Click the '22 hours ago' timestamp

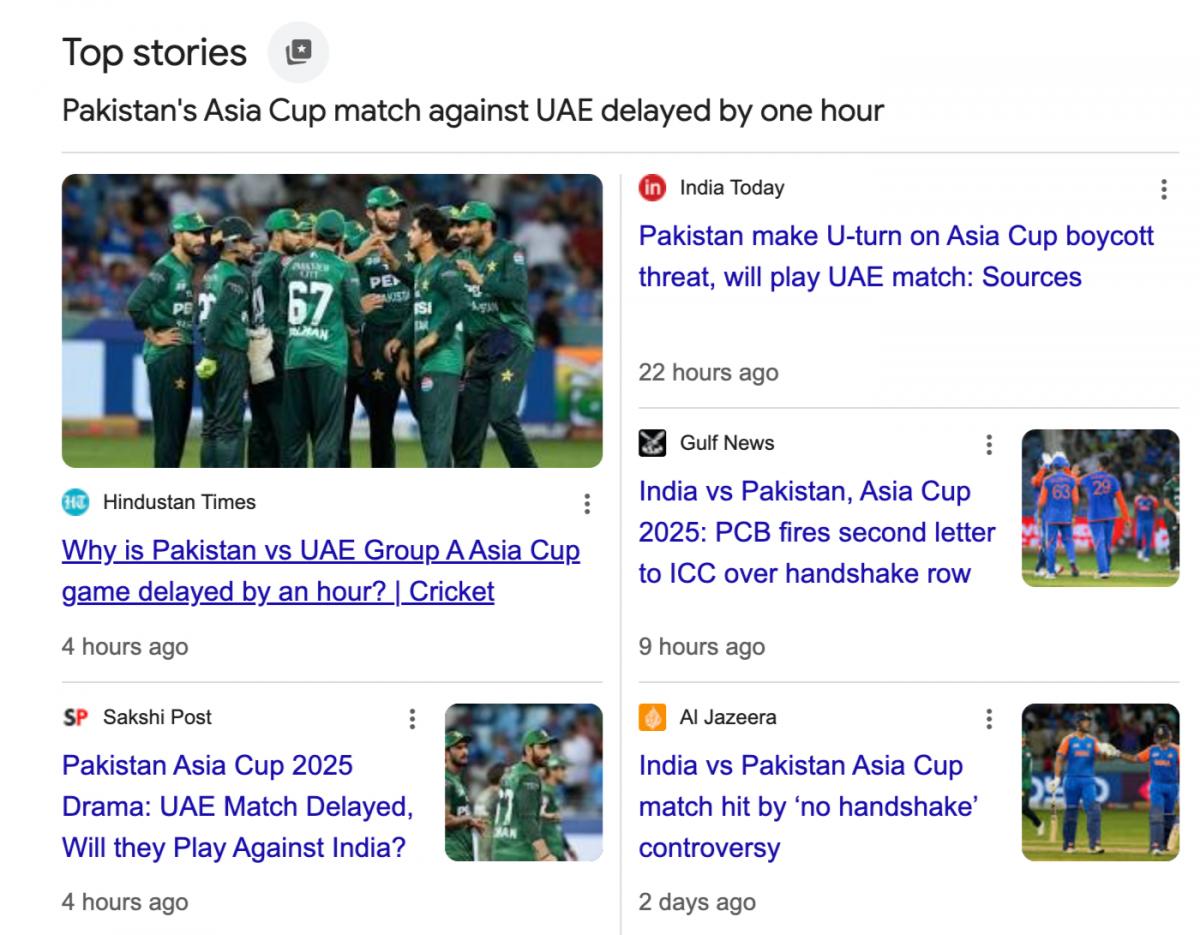(x=708, y=373)
